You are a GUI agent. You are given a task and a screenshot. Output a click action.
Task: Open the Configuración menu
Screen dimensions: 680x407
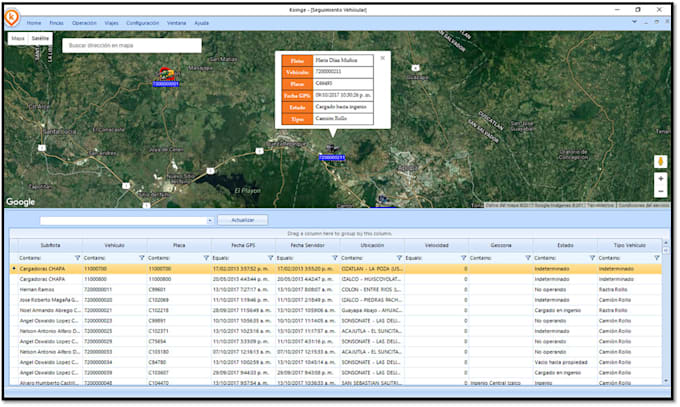[142, 22]
